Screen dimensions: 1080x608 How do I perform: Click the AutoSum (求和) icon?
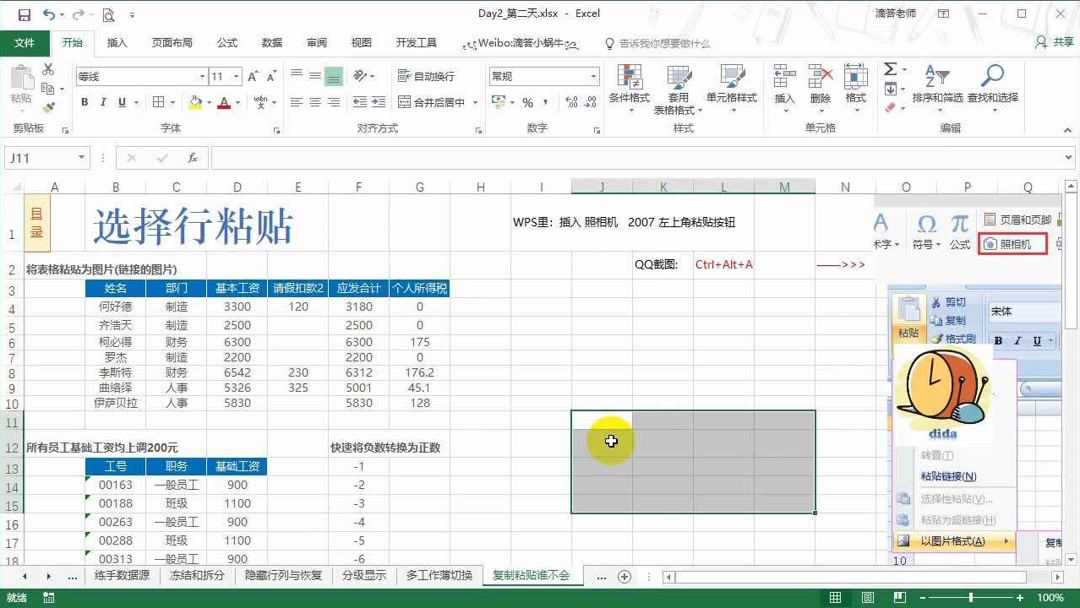(889, 70)
